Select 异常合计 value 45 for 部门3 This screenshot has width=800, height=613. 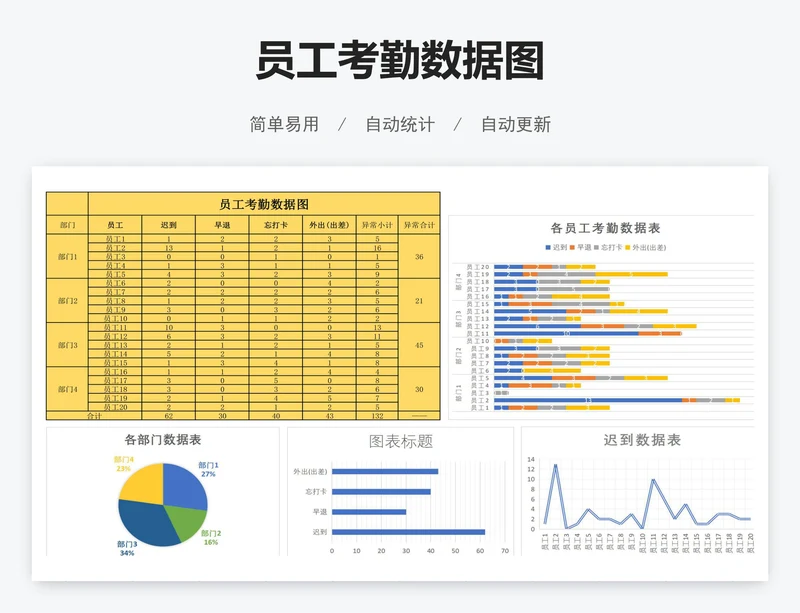419,345
